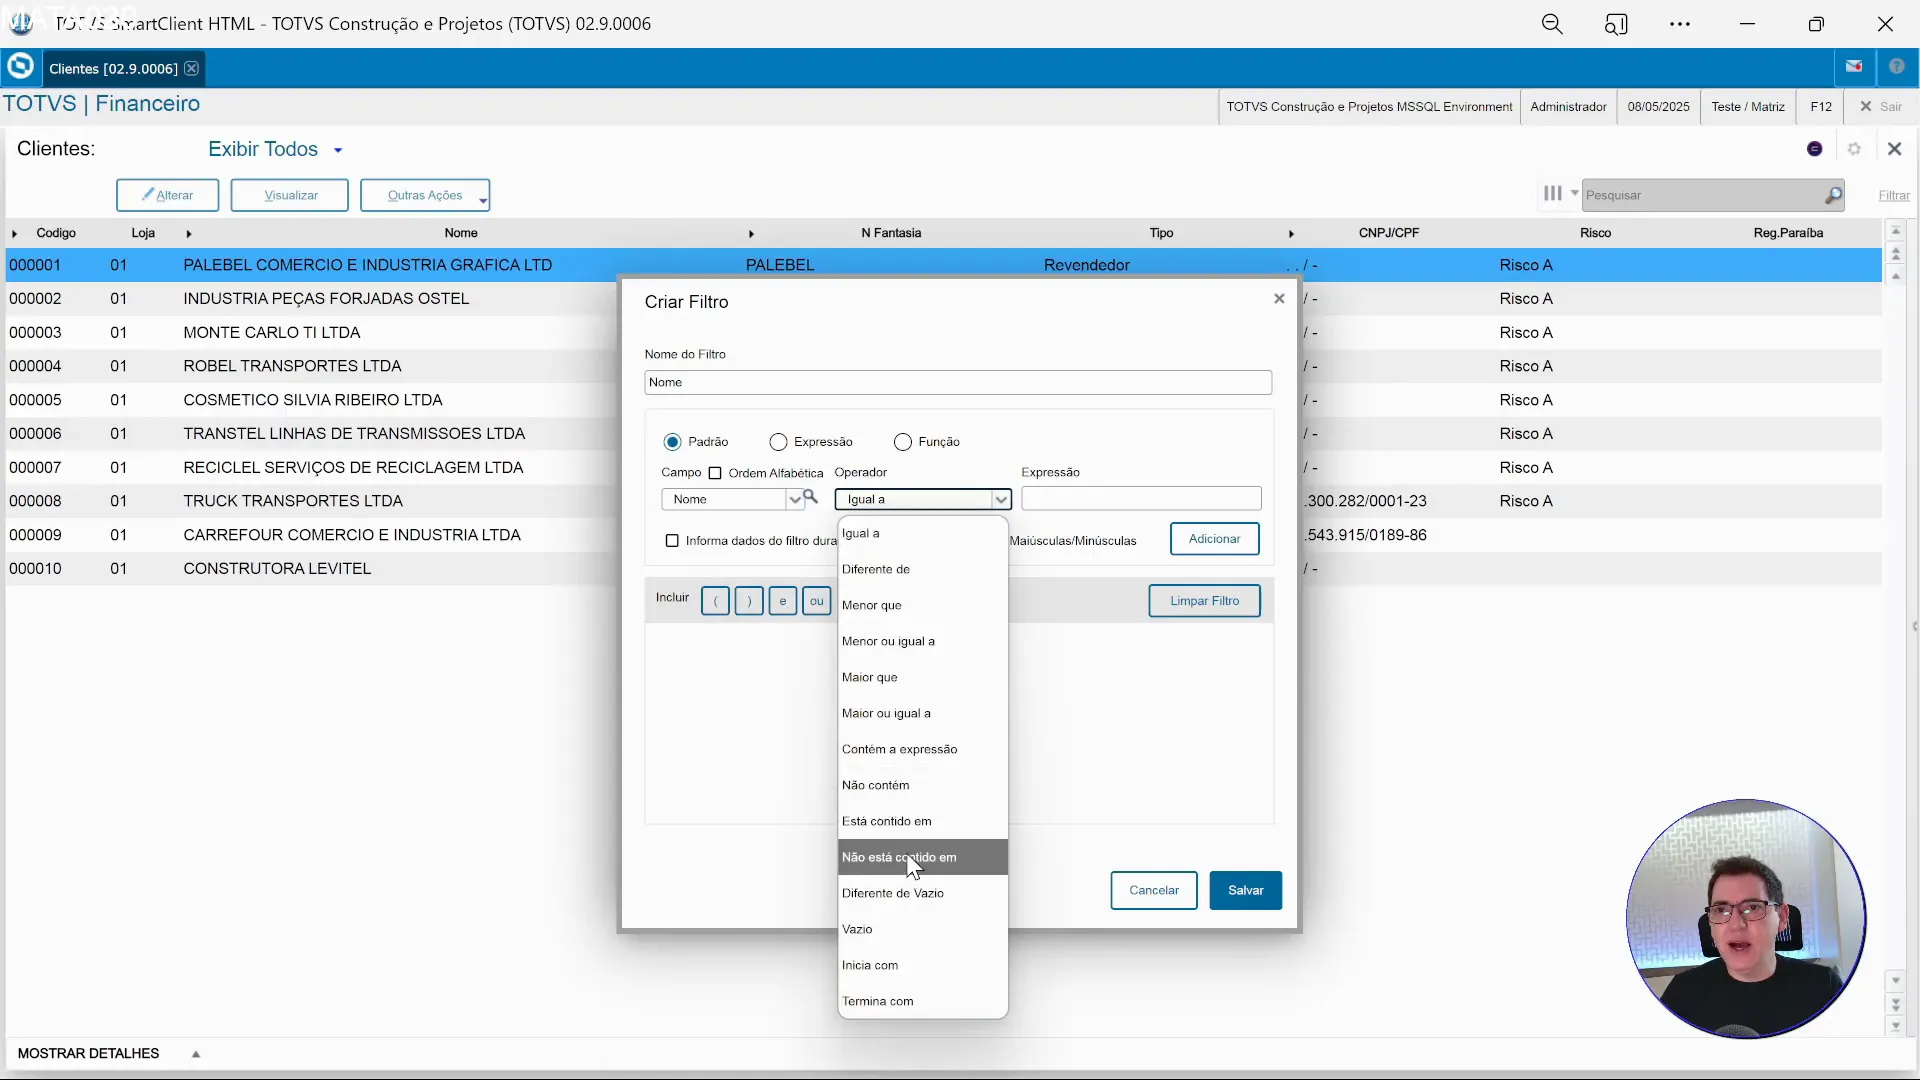Select the Expressão radio button
Screen dimensions: 1920x1080
pyautogui.click(x=778, y=442)
